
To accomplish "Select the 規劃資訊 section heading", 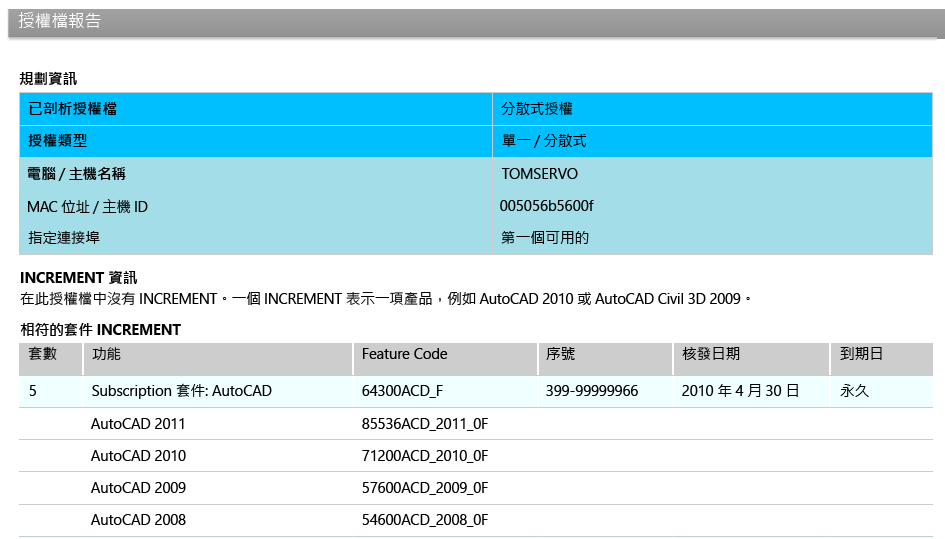I will point(48,78).
